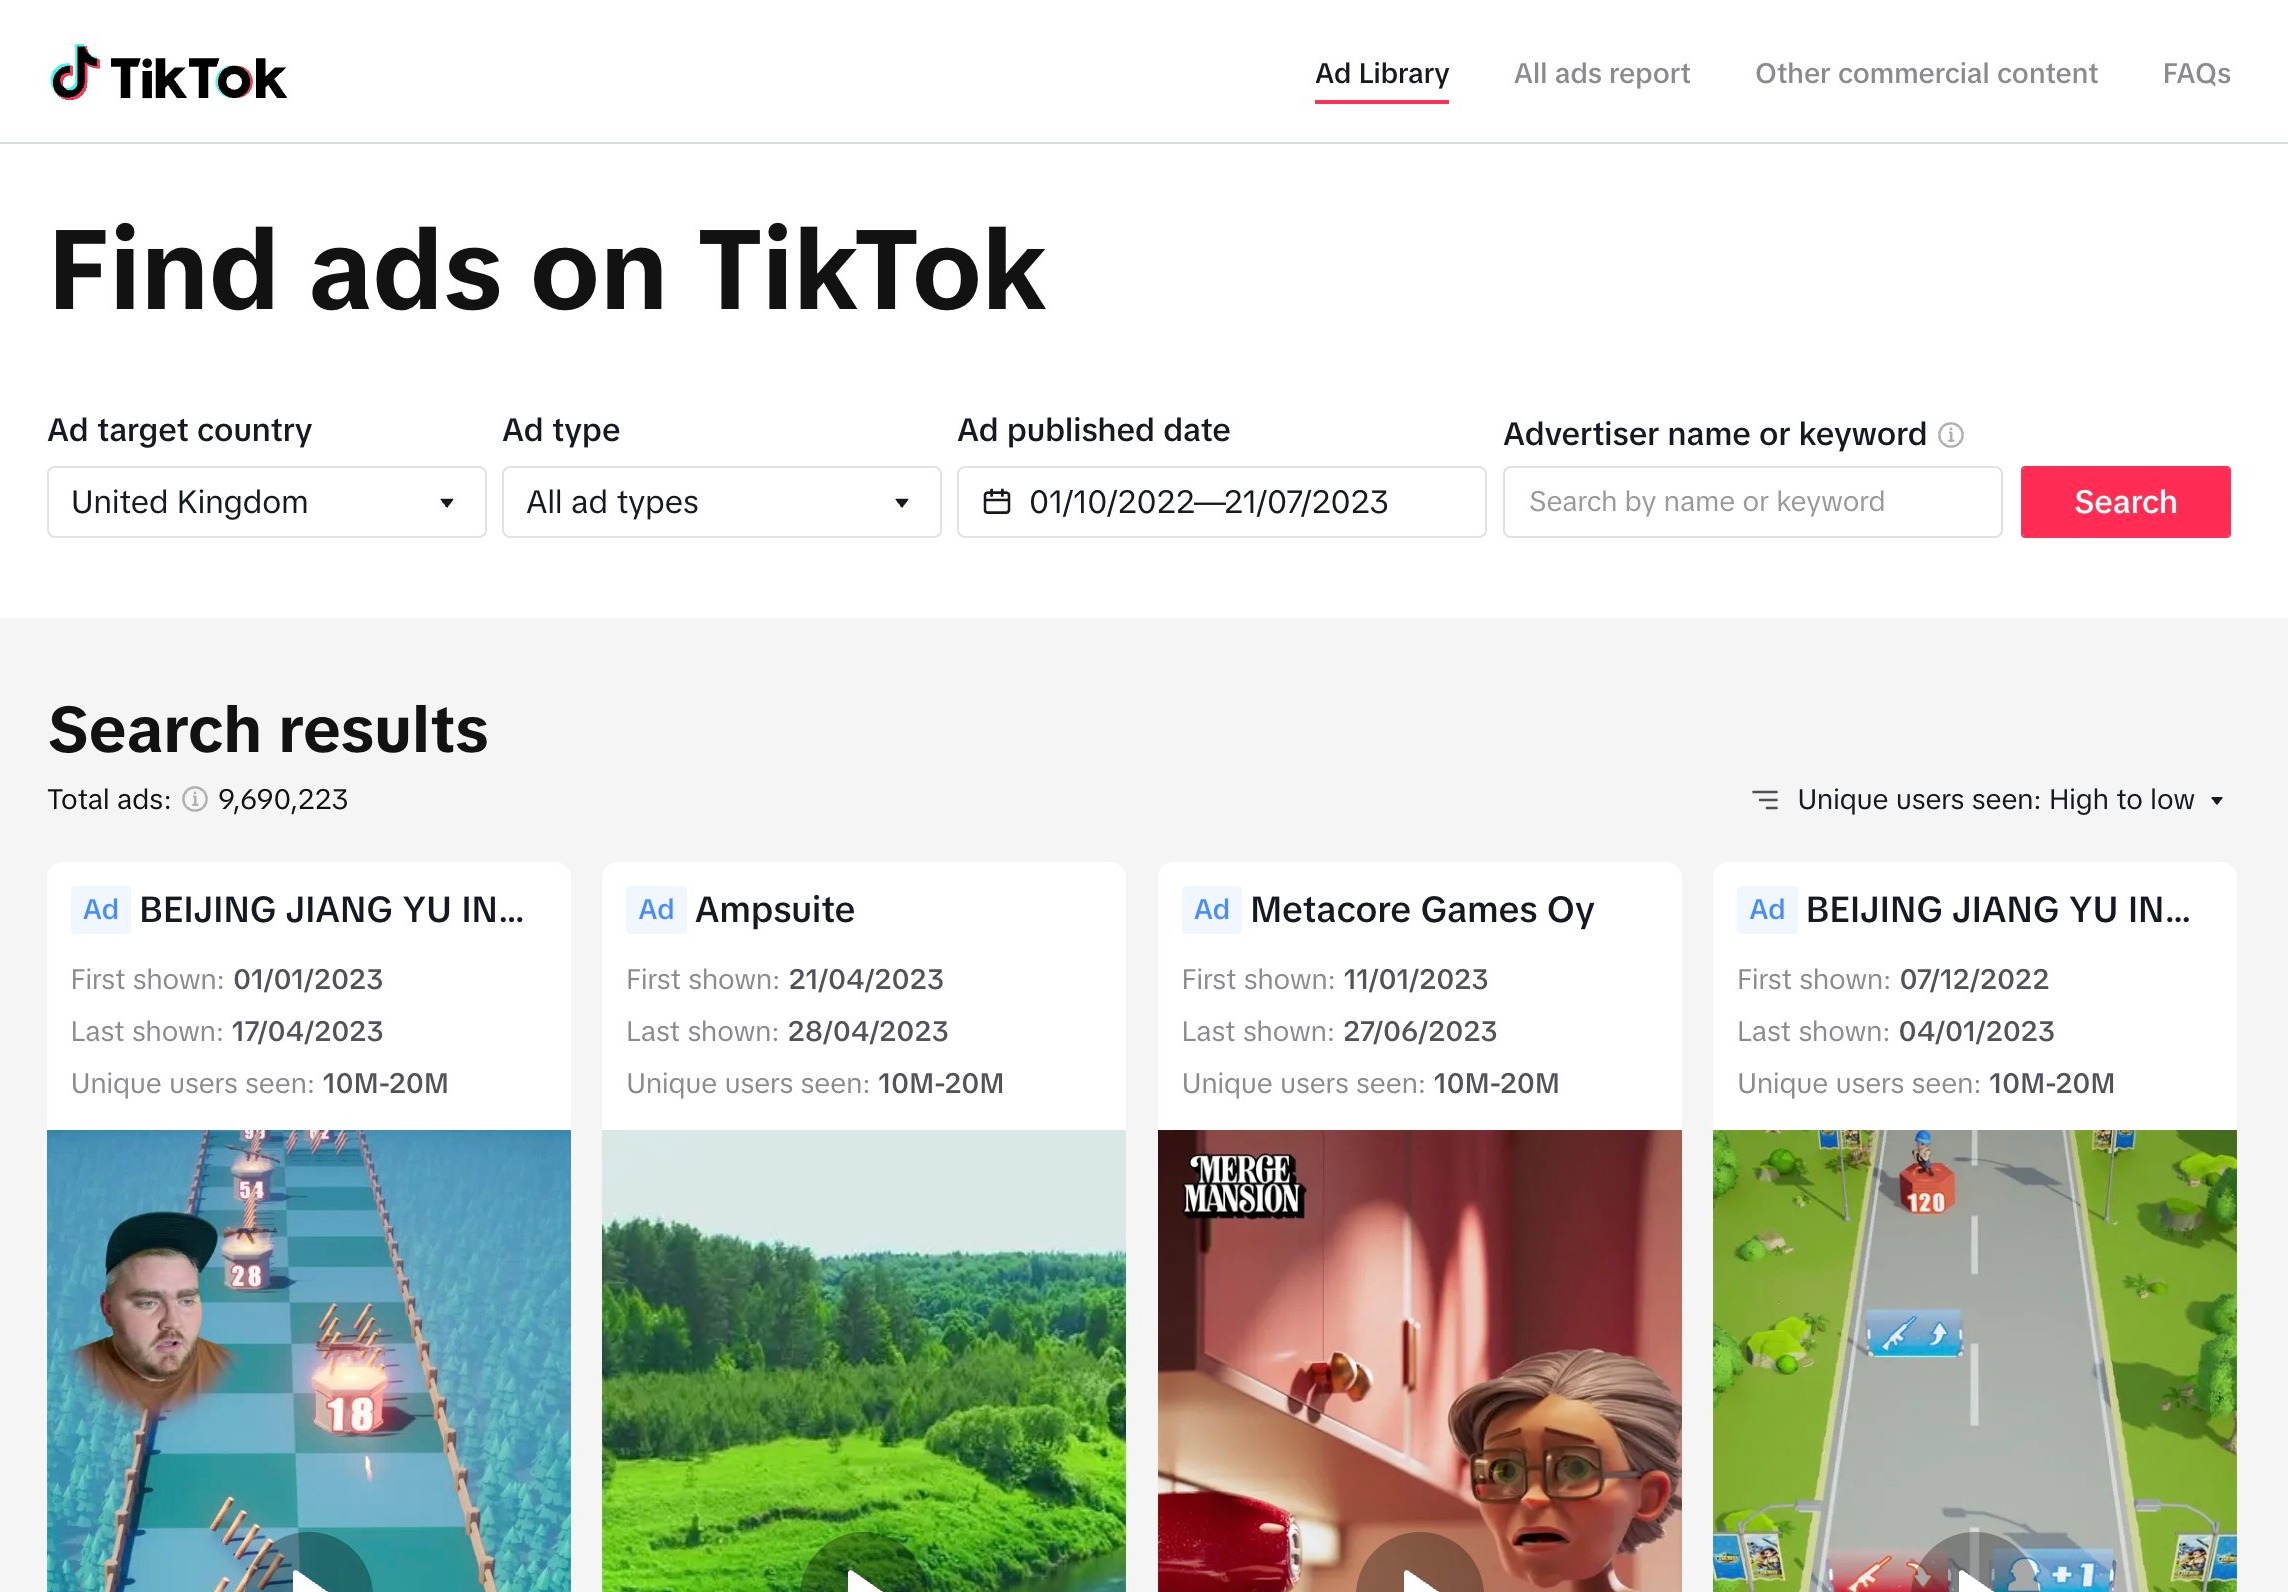This screenshot has height=1592, width=2288.
Task: Open BEIJING JIANG YU ad first shown 07/12/2022
Action: tap(1997, 909)
